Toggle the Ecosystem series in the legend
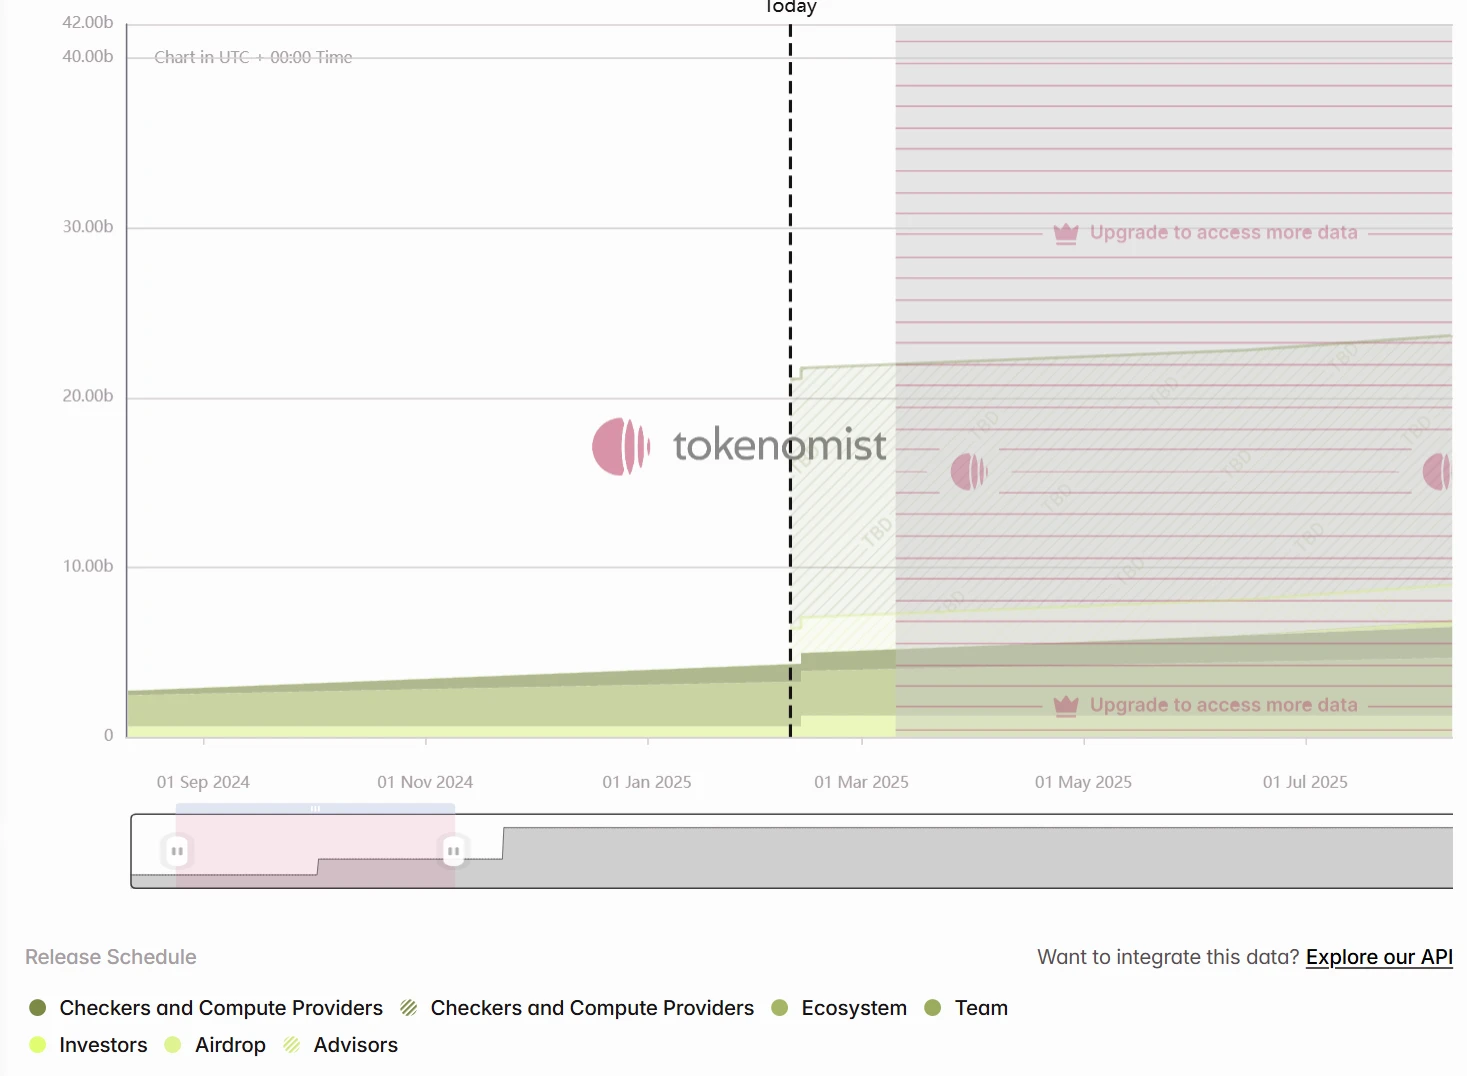The image size is (1467, 1076). (x=853, y=1008)
